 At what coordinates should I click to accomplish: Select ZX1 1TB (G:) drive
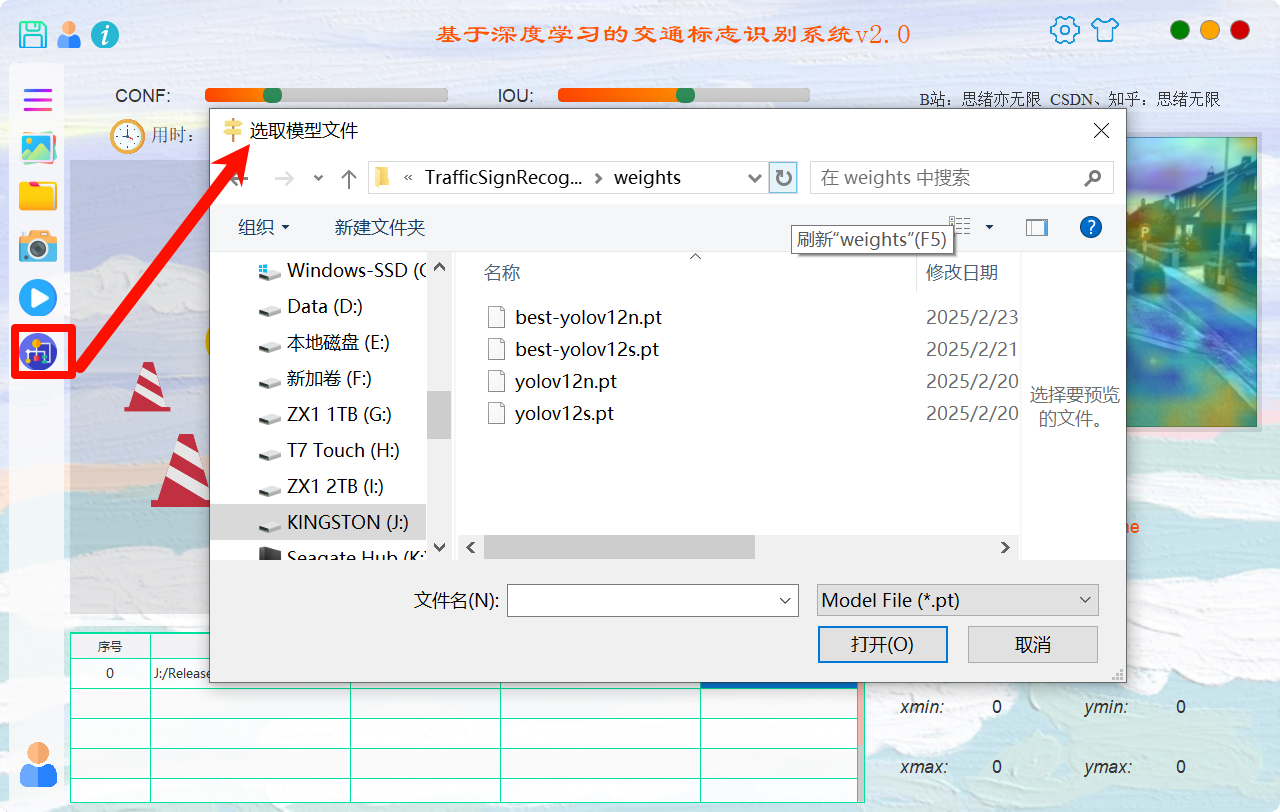339,414
